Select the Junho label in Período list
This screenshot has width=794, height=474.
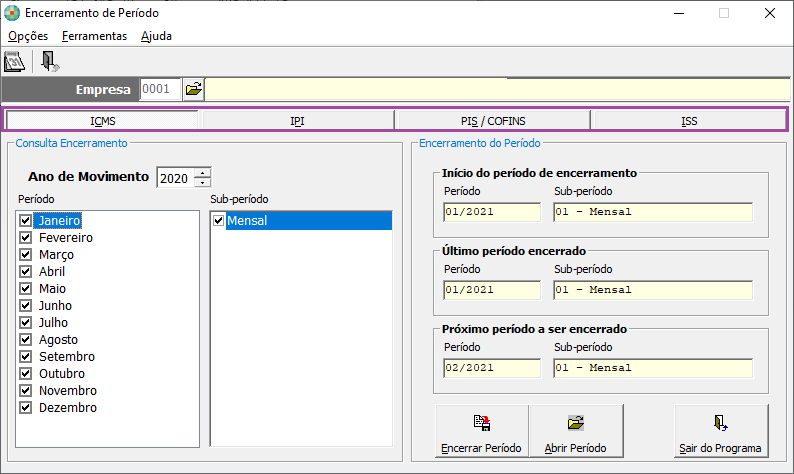(x=56, y=305)
